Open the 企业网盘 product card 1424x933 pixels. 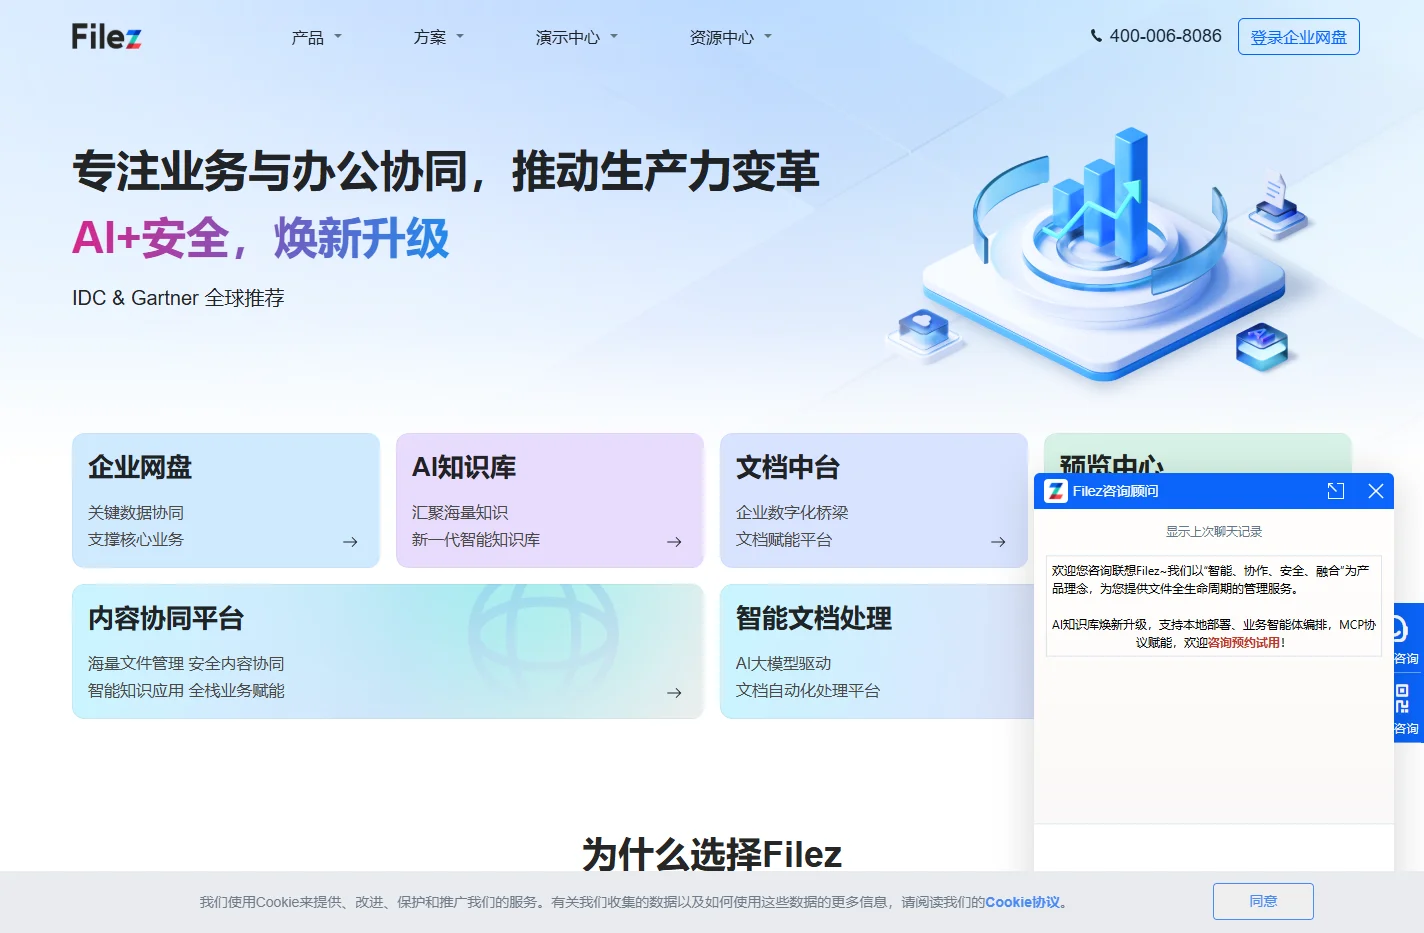click(x=226, y=500)
